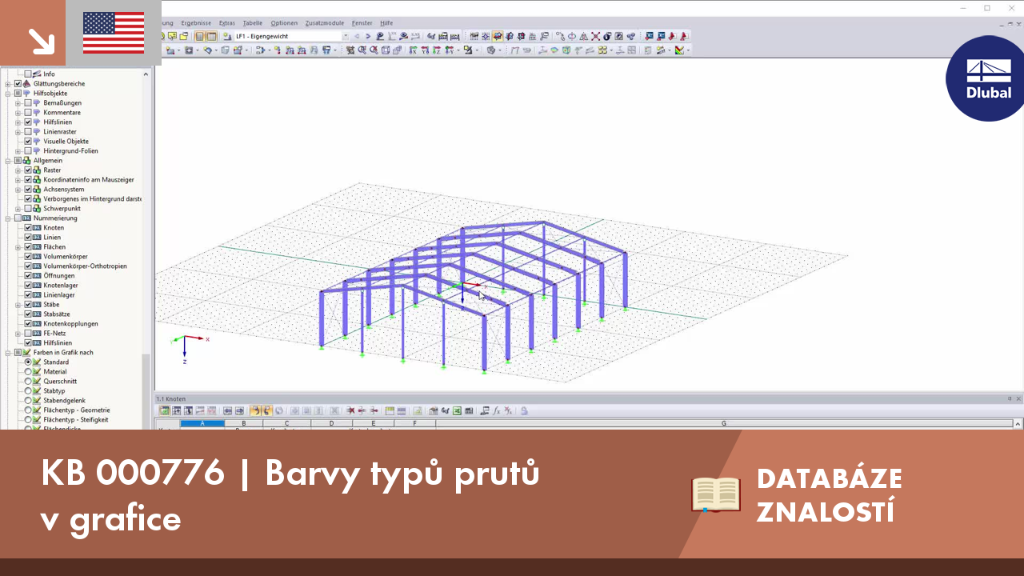
Task: Select column A header in the Knoten table
Action: (202, 424)
